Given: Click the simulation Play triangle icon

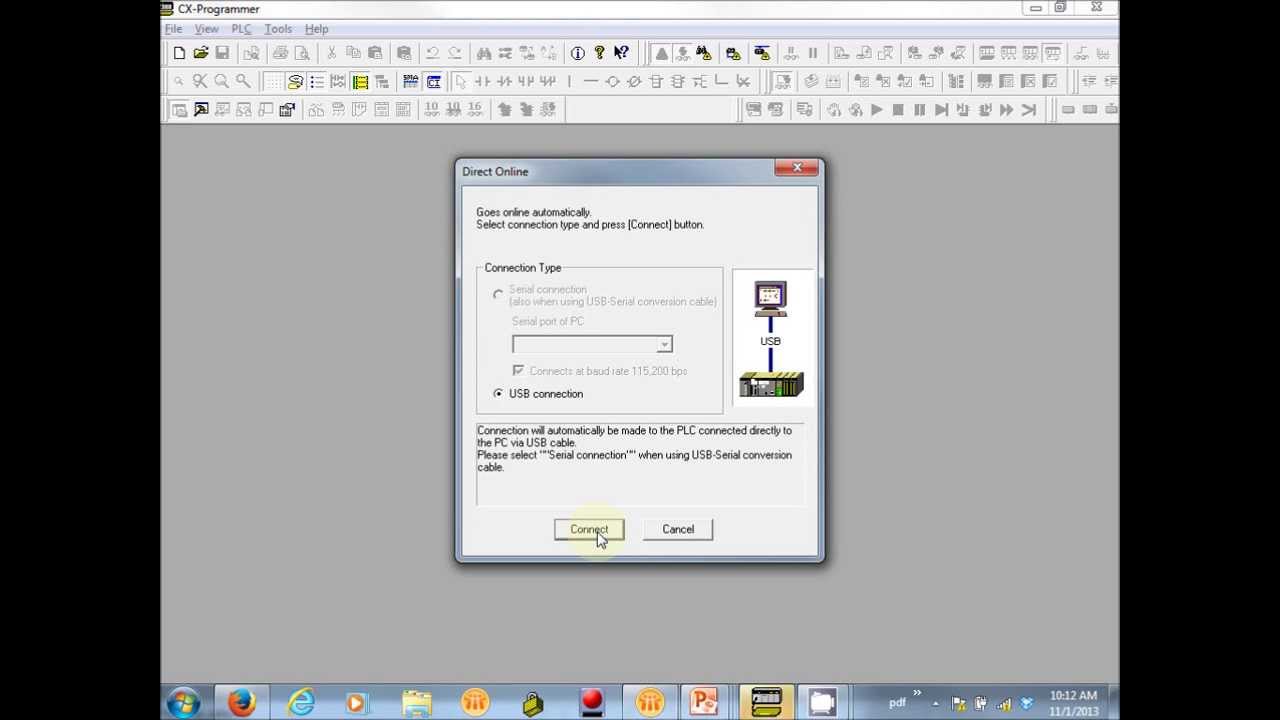Looking at the screenshot, I should (876, 110).
